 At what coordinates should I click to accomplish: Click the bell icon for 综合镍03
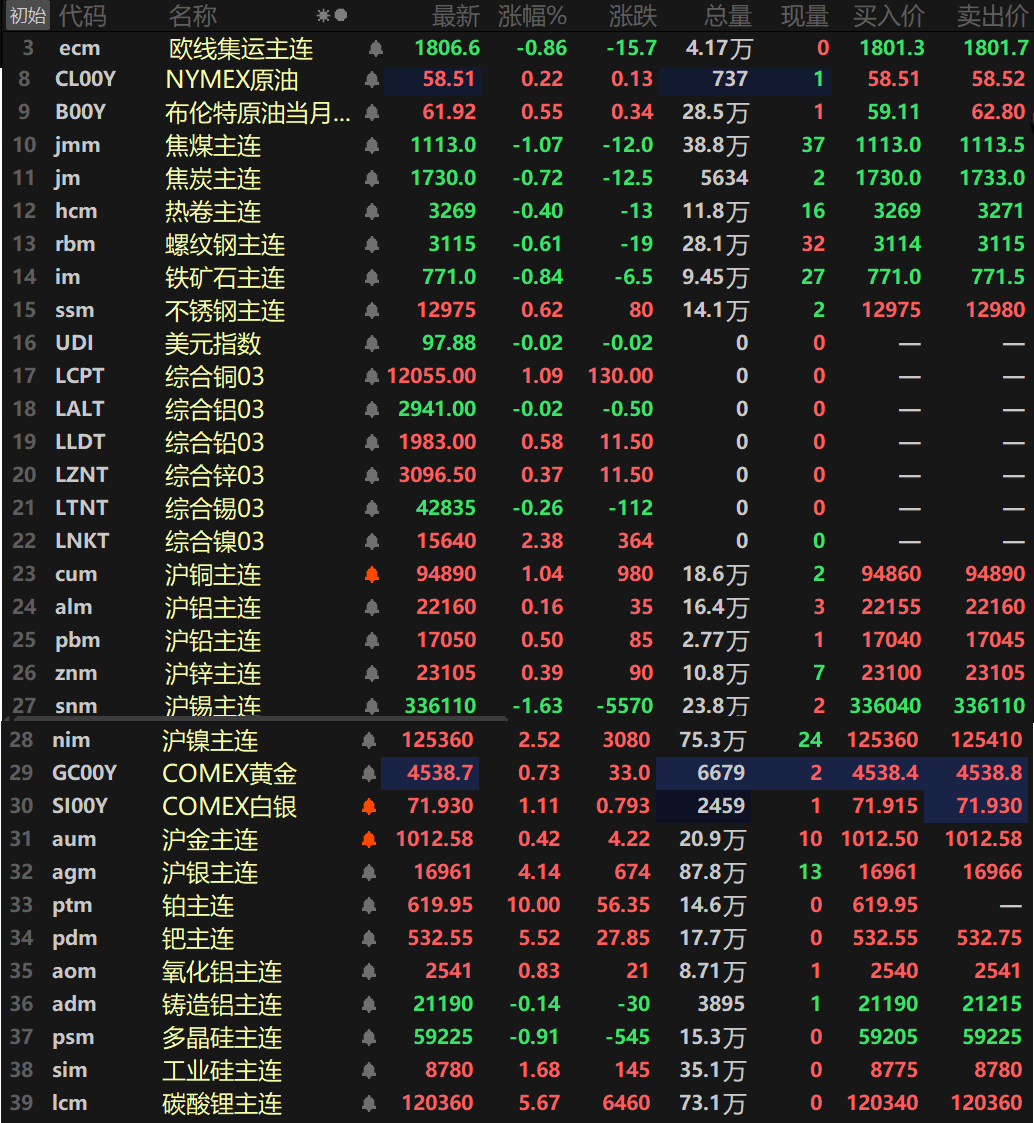pos(373,542)
